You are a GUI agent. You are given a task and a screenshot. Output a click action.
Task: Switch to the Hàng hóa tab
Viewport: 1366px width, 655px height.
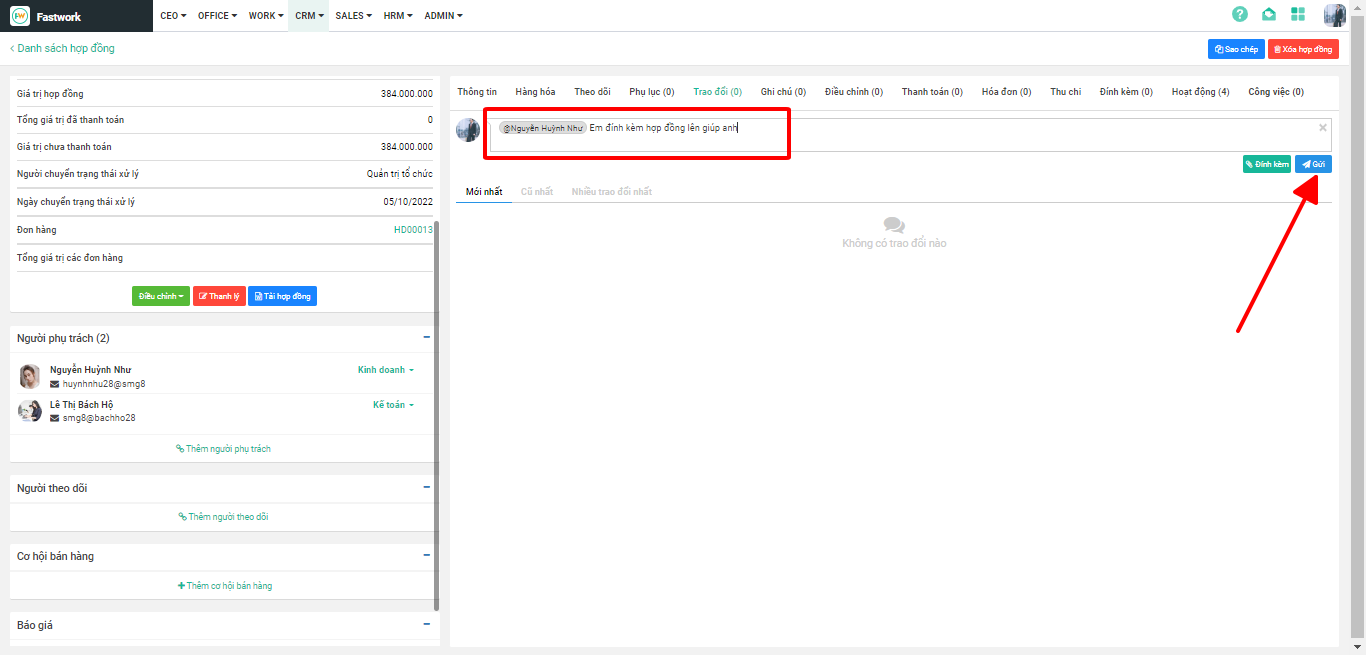535,92
